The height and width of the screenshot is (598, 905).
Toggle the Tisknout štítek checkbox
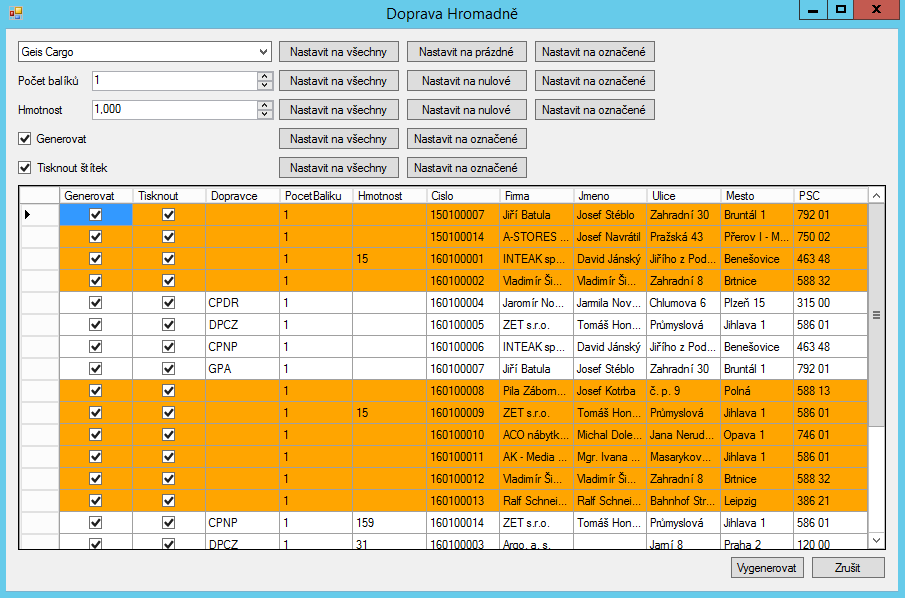coord(24,167)
